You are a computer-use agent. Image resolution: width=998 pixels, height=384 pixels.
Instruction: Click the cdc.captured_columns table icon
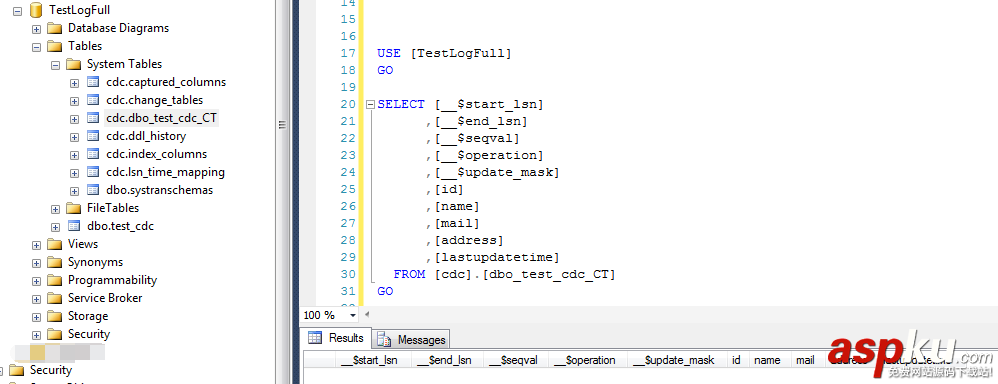93,82
